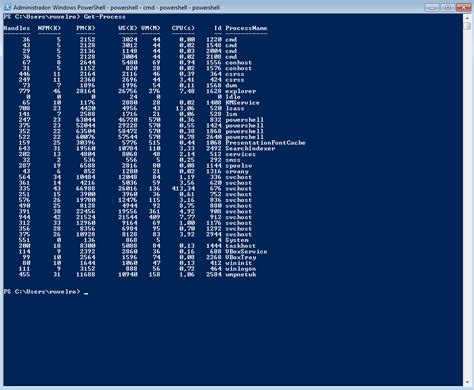Click the powershell process with Id 832
Image resolution: width=474 pixels, height=390 pixels.
coord(245,120)
